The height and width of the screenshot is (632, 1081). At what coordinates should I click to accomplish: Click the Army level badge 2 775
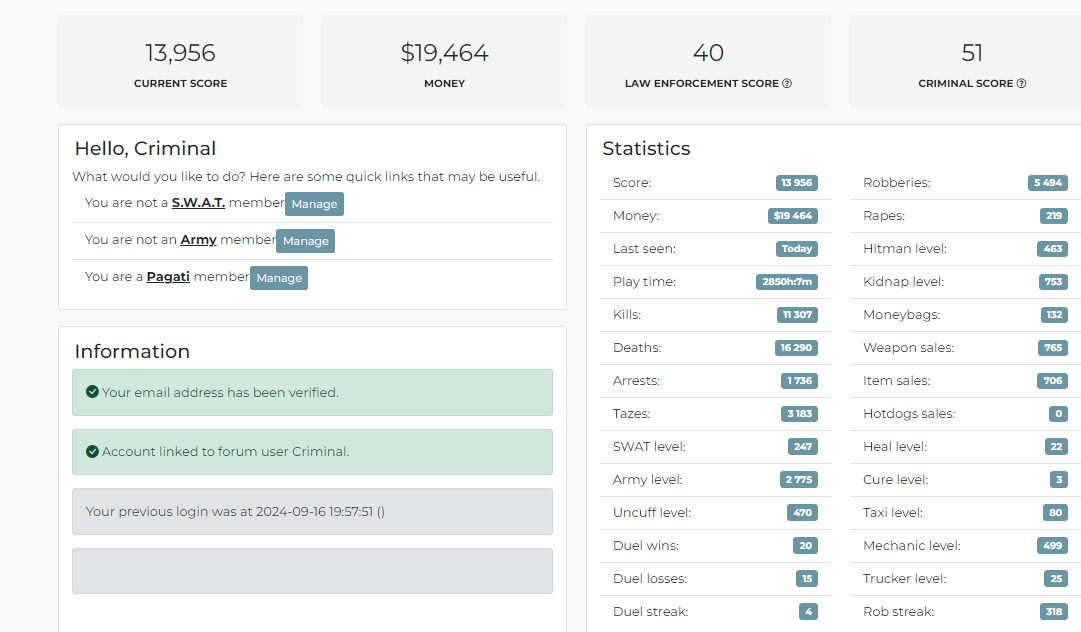coord(798,480)
